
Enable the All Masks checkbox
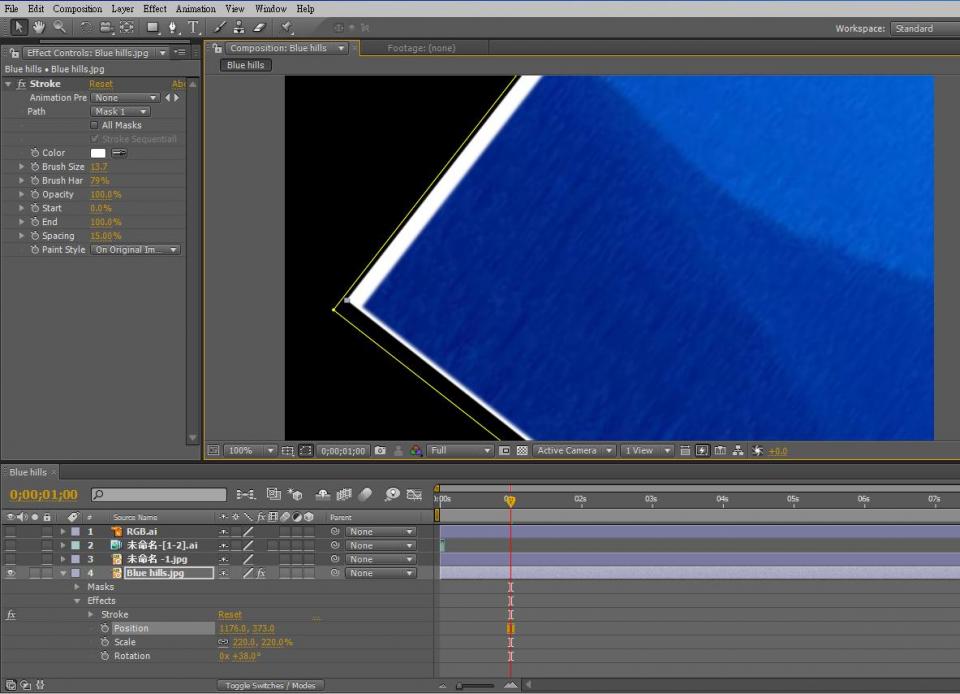click(x=95, y=125)
